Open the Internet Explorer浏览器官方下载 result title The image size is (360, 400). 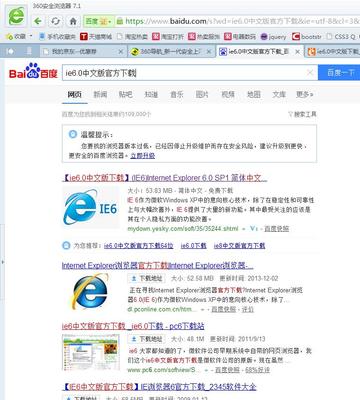pyautogui.click(x=157, y=266)
